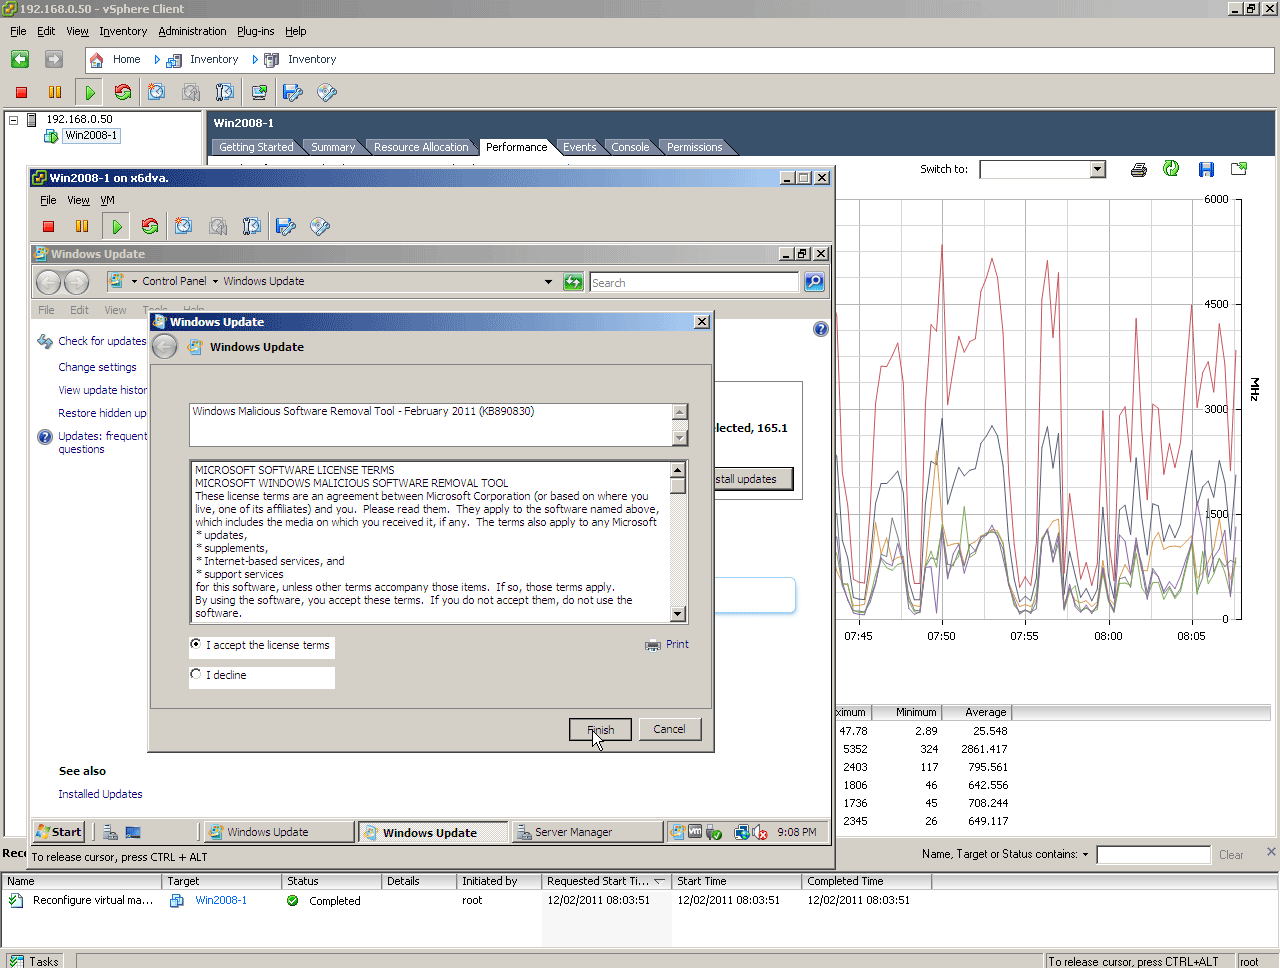
Task: Expand the arrow next to Home
Action: 157,60
